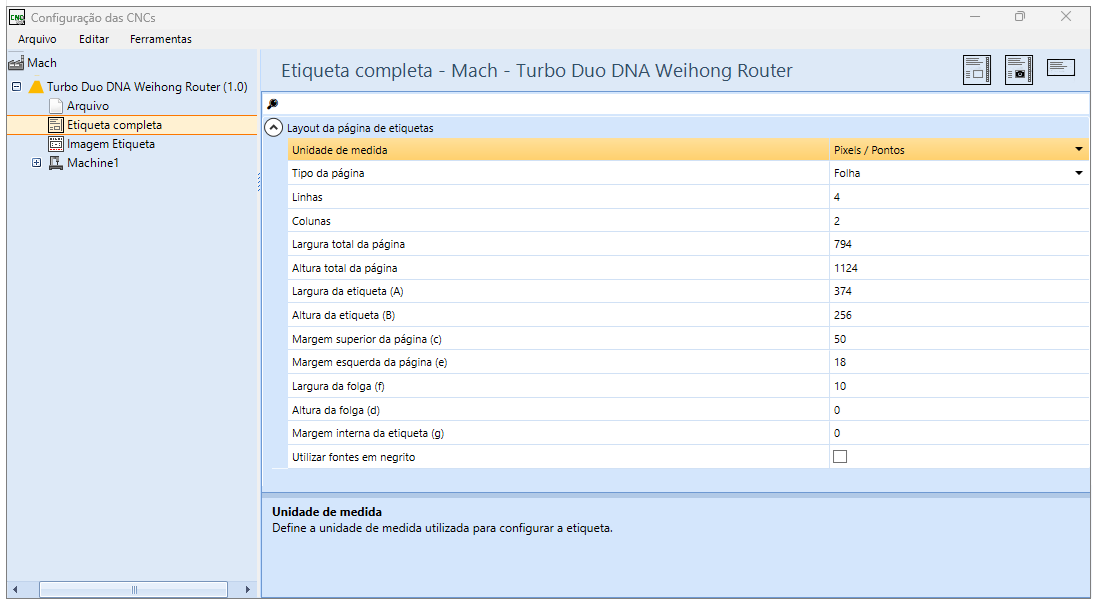Image resolution: width=1097 pixels, height=602 pixels.
Task: Click the Altura total da página value 1124
Action: coord(958,267)
